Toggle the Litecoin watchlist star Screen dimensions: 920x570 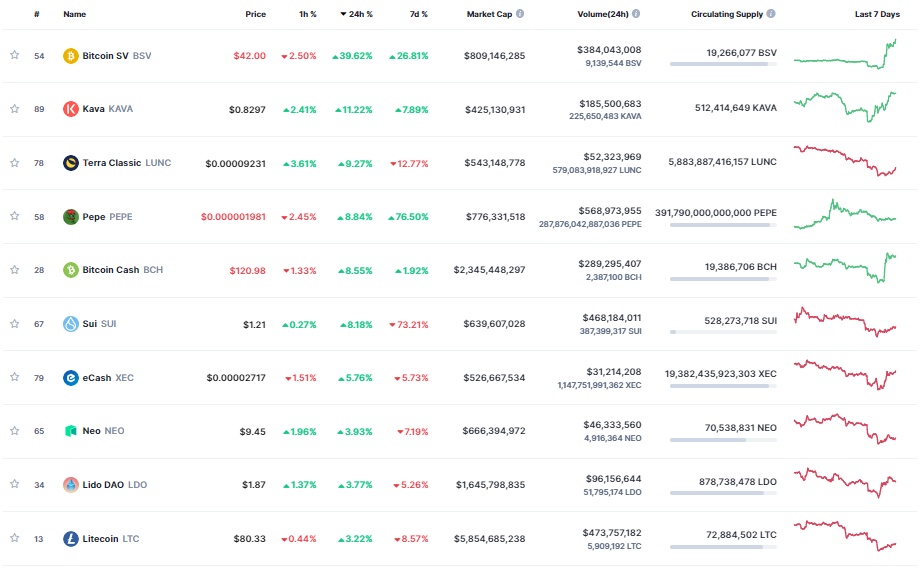coord(15,538)
